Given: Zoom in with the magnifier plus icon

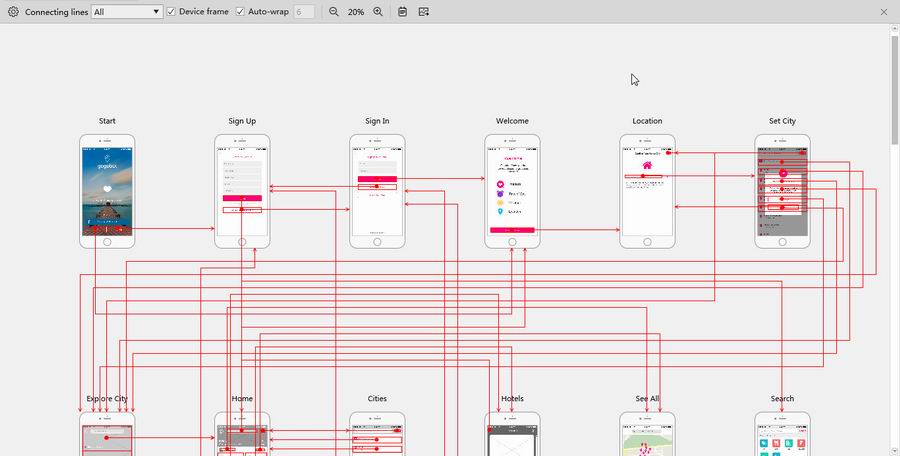Looking at the screenshot, I should click(378, 11).
